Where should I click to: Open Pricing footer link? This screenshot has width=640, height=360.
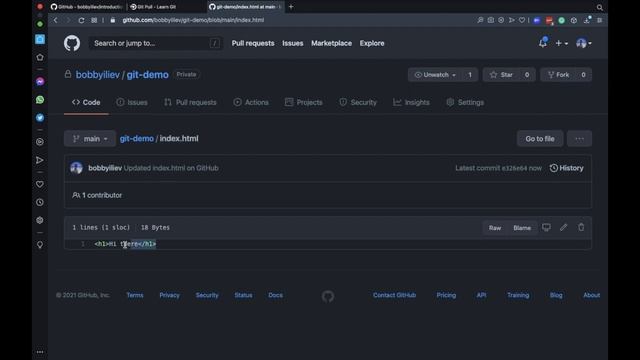pyautogui.click(x=446, y=295)
